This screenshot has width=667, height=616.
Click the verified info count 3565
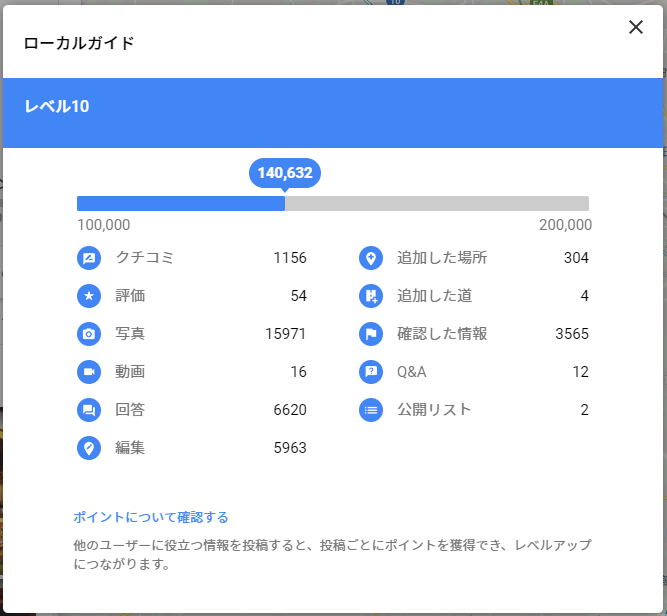(x=572, y=334)
